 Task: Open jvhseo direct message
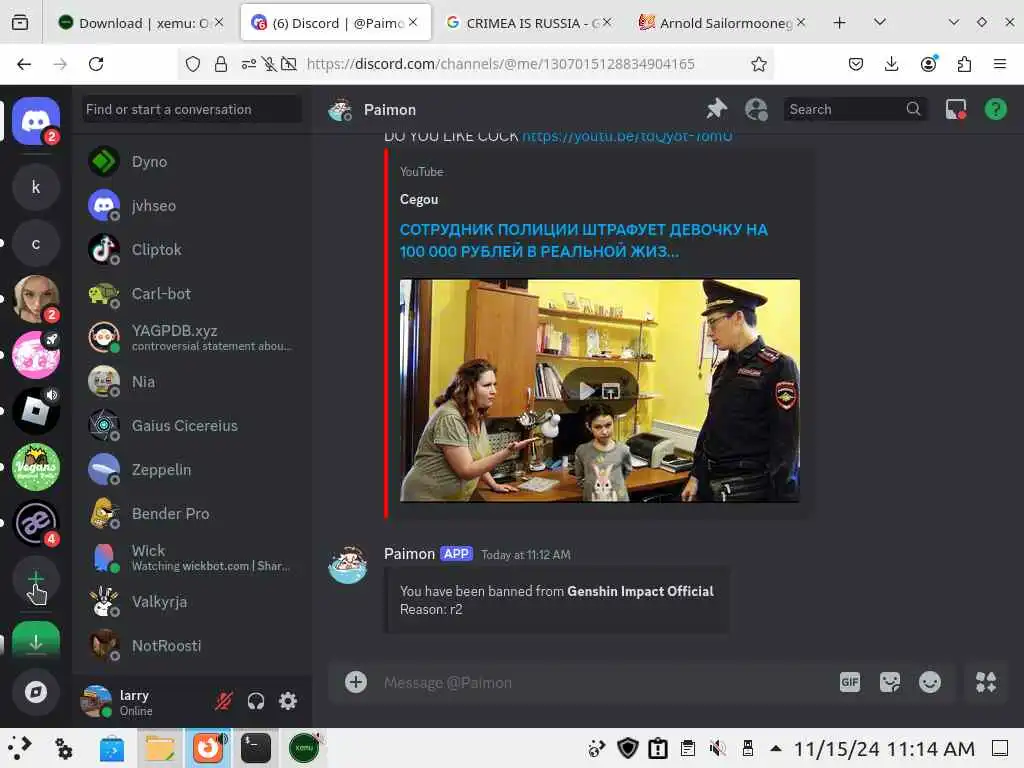(x=192, y=206)
